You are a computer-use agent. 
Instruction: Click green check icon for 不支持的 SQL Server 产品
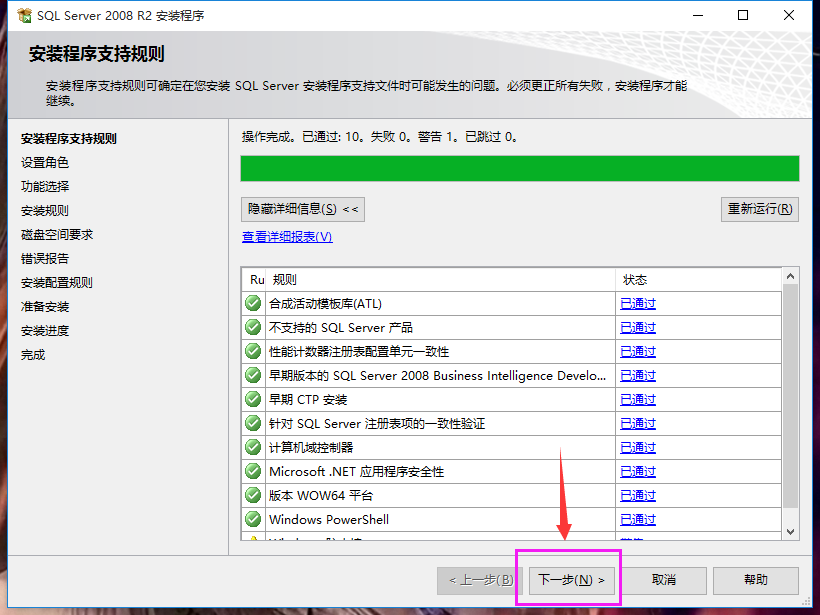click(253, 327)
